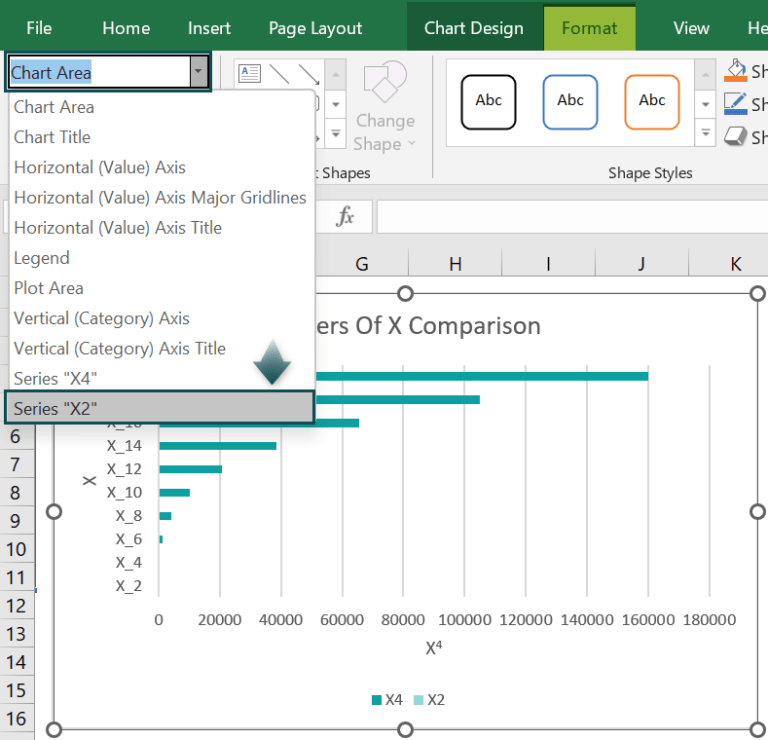Select the horizontal axis title X⁴
The image size is (768, 740).
tap(433, 647)
